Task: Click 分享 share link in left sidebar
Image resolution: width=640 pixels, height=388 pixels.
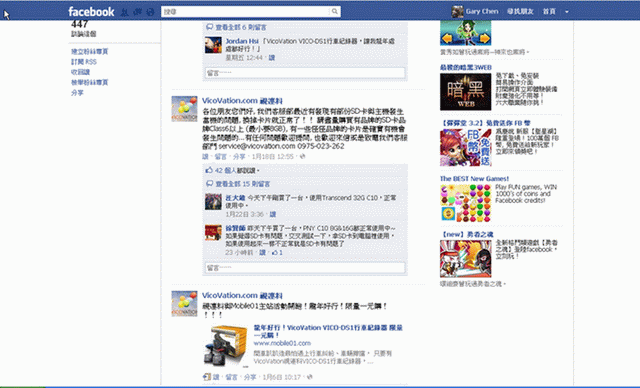Action: [x=77, y=93]
